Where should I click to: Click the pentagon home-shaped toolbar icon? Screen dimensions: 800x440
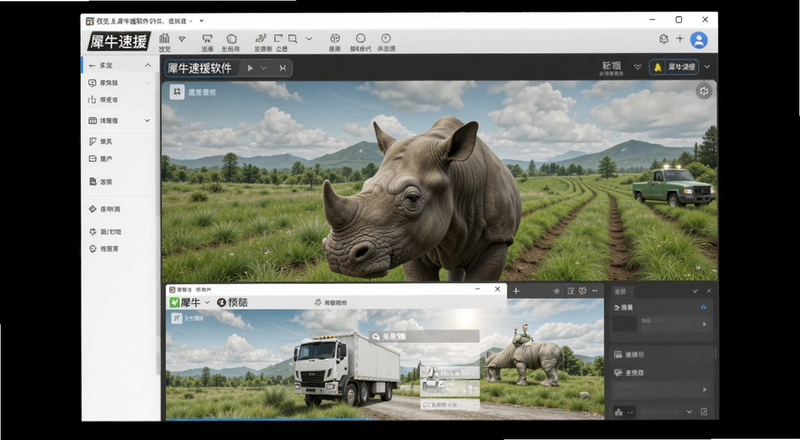coord(231,39)
